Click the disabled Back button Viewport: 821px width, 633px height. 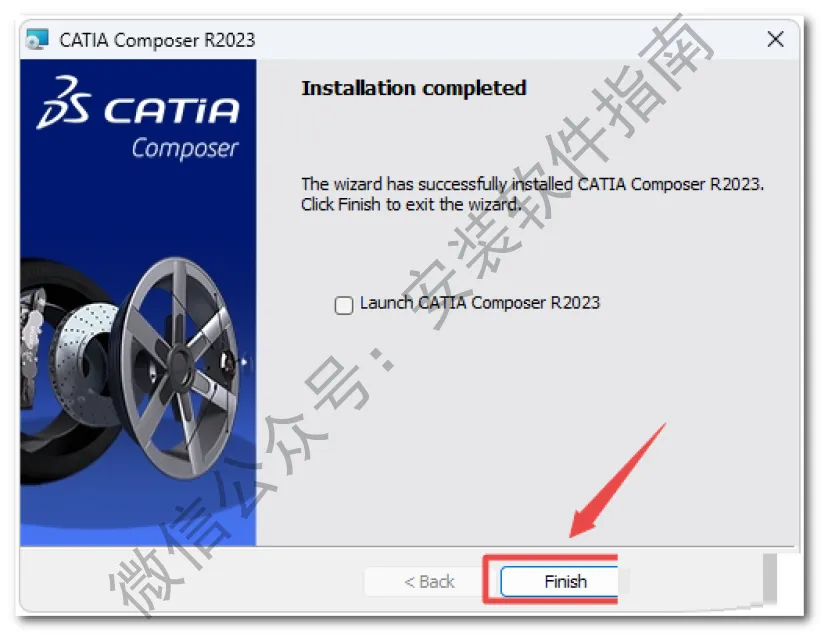[x=429, y=581]
